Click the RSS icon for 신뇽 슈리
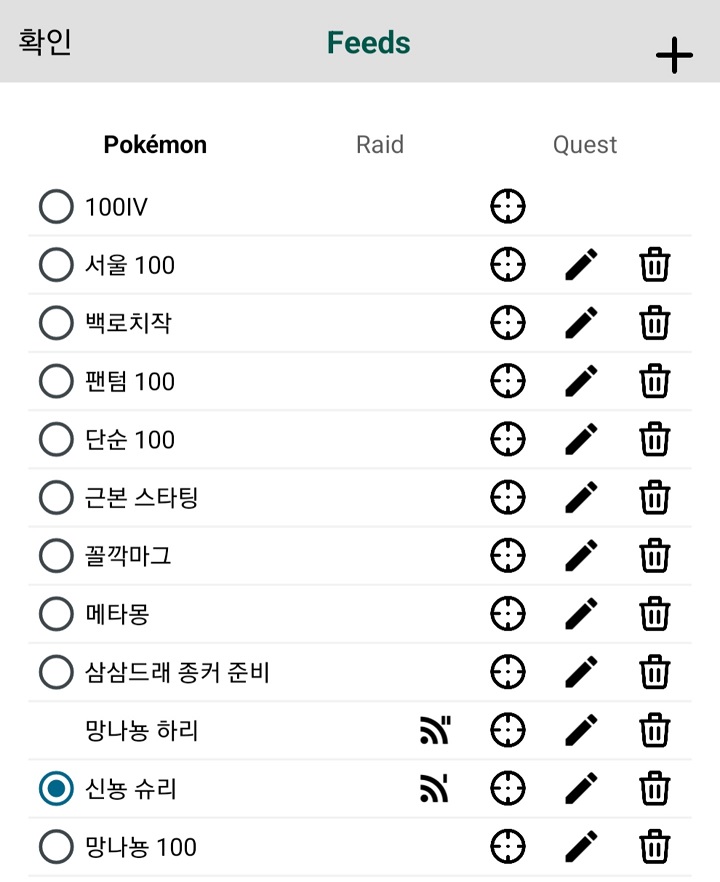This screenshot has width=720, height=882. (434, 789)
